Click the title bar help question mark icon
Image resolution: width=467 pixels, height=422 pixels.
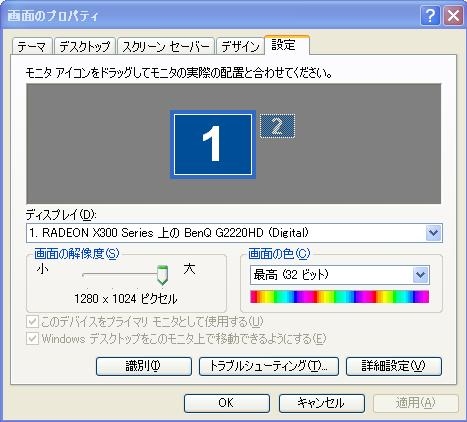tap(430, 15)
